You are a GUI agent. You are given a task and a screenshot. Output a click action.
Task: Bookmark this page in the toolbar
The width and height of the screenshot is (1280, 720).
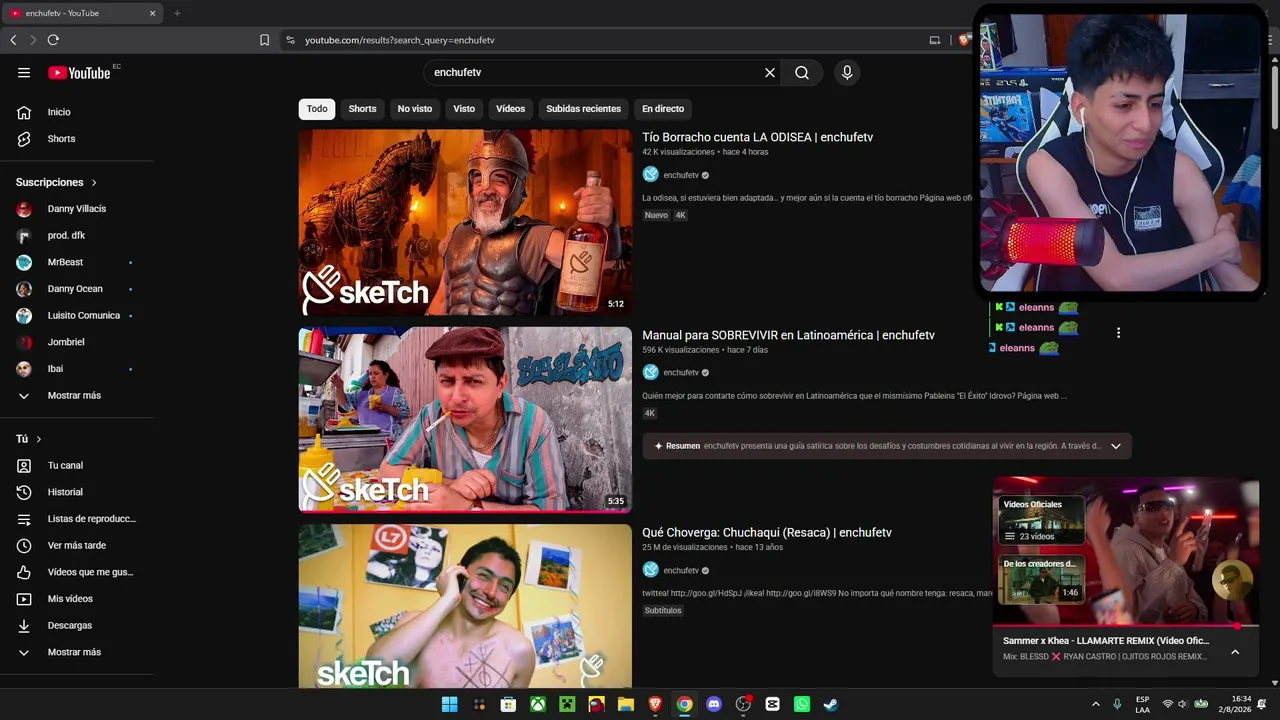(x=264, y=40)
